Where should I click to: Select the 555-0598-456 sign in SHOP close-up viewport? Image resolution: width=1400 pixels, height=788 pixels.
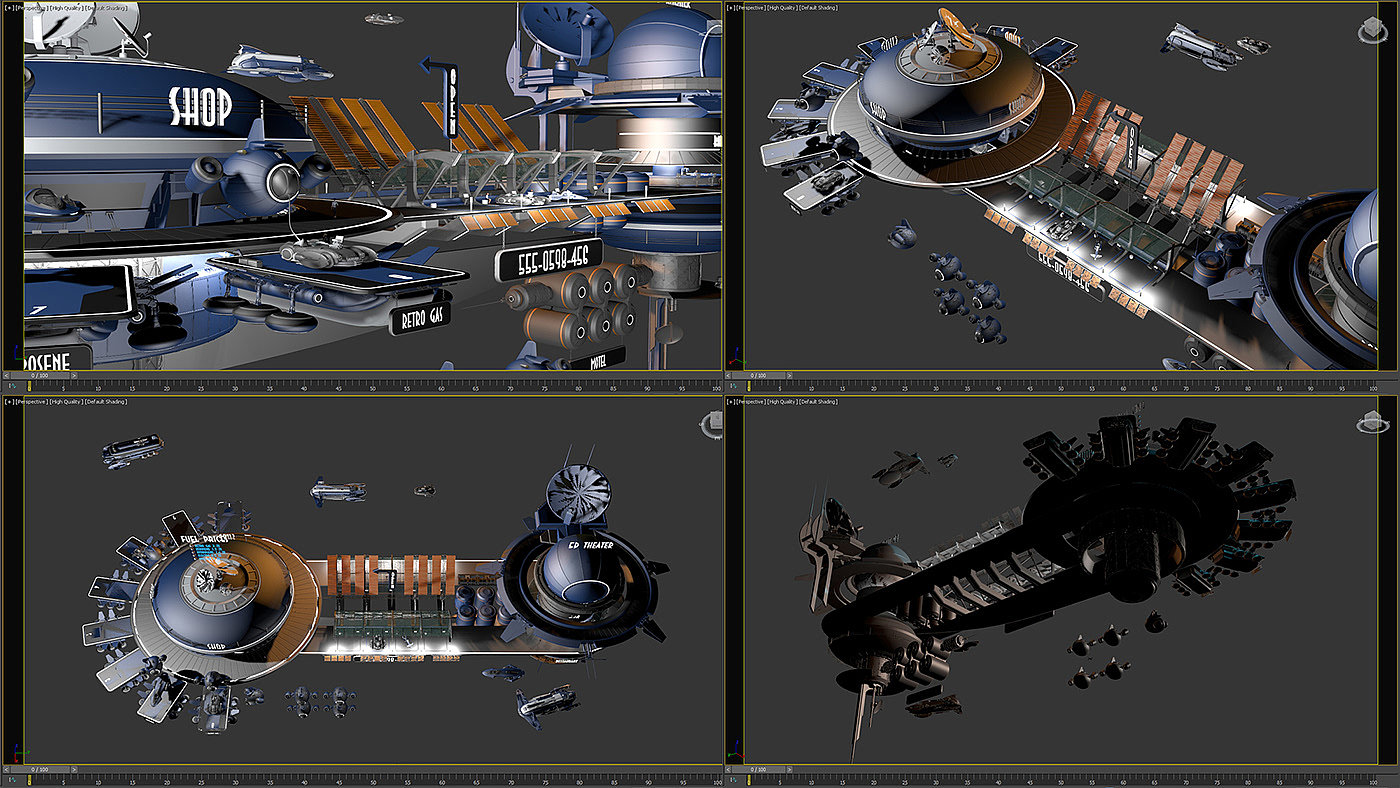pos(549,262)
